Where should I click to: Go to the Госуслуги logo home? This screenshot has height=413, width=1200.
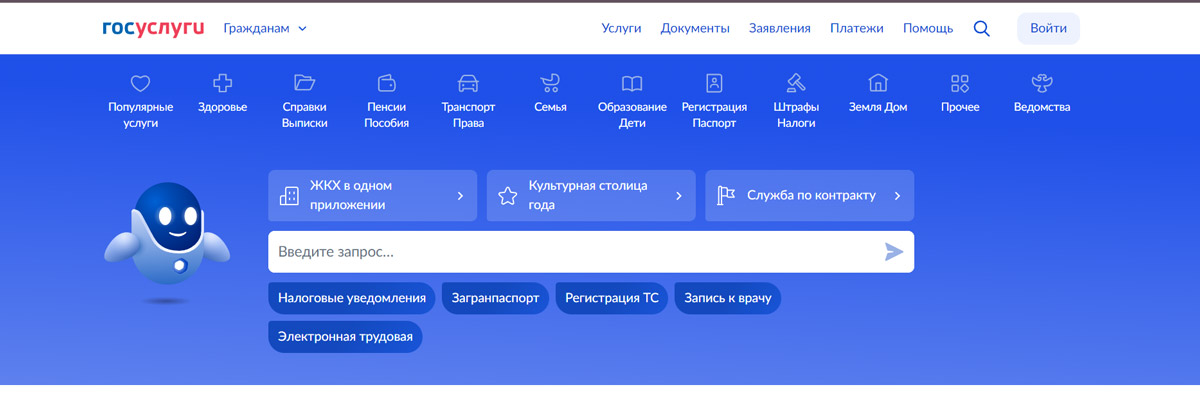coord(153,28)
